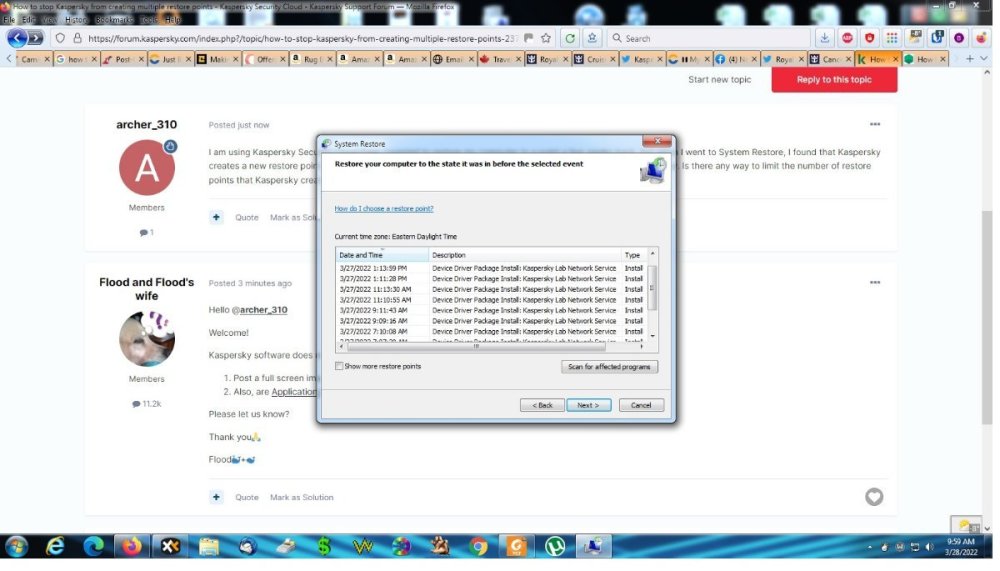Image resolution: width=1000 pixels, height=571 pixels.
Task: Click the padlock site security icon
Action: tap(77, 38)
